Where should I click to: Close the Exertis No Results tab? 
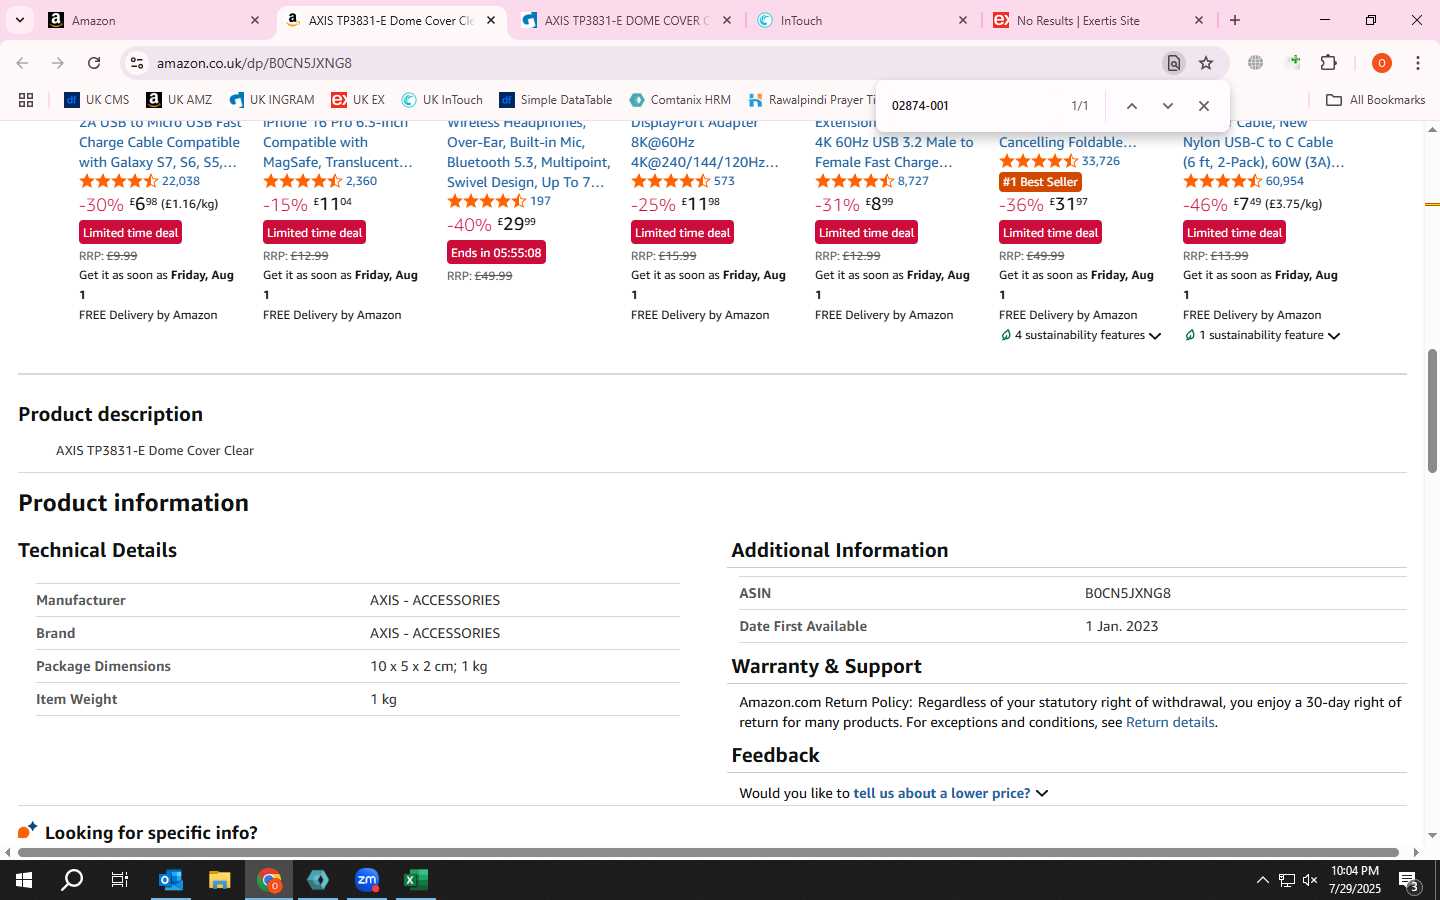click(1199, 20)
